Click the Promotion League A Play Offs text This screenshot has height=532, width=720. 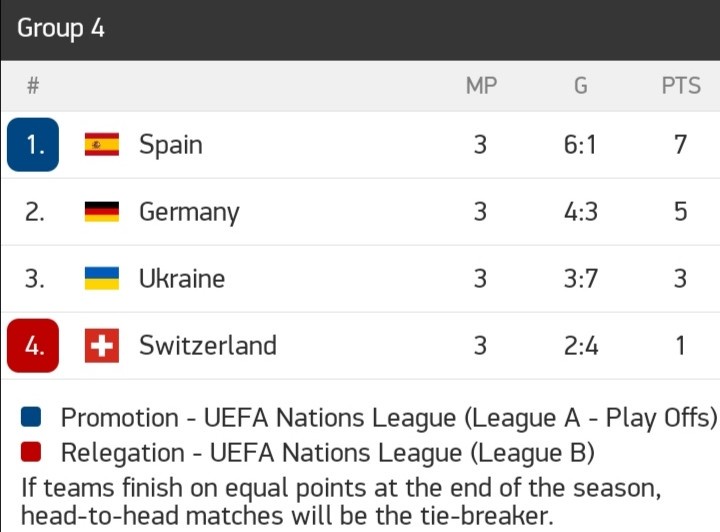click(x=389, y=418)
